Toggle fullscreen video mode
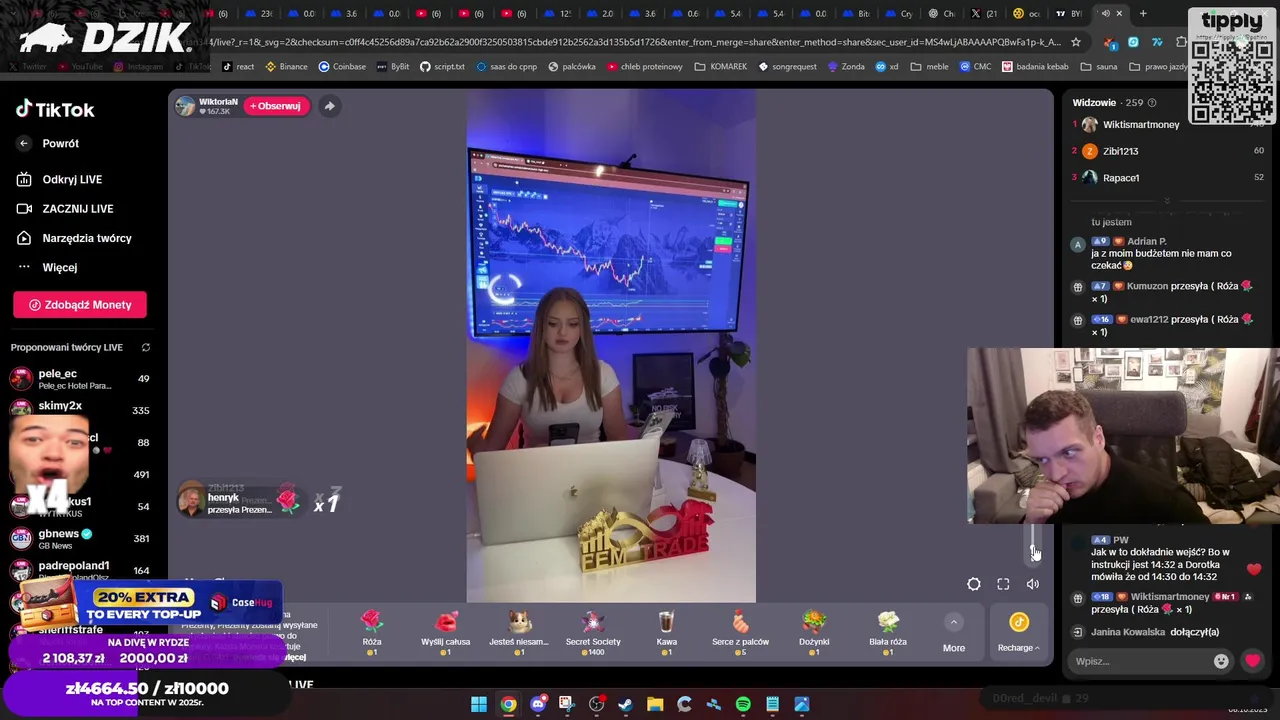 click(x=1003, y=584)
